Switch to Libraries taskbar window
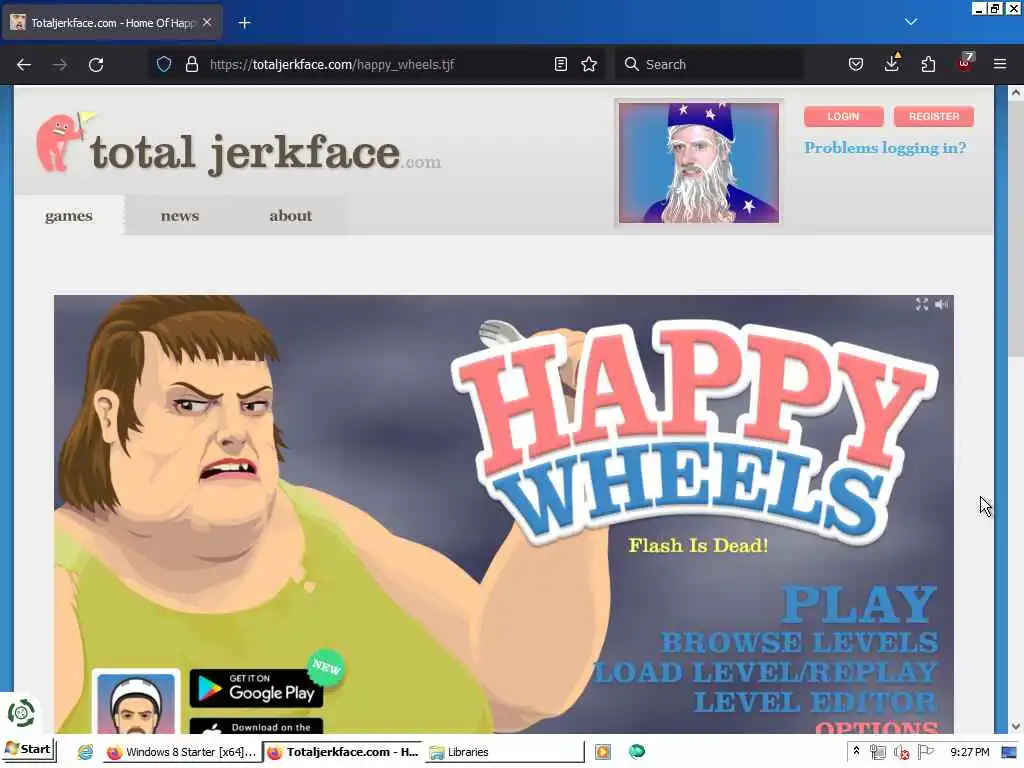Image resolution: width=1024 pixels, height=768 pixels. tap(505, 752)
